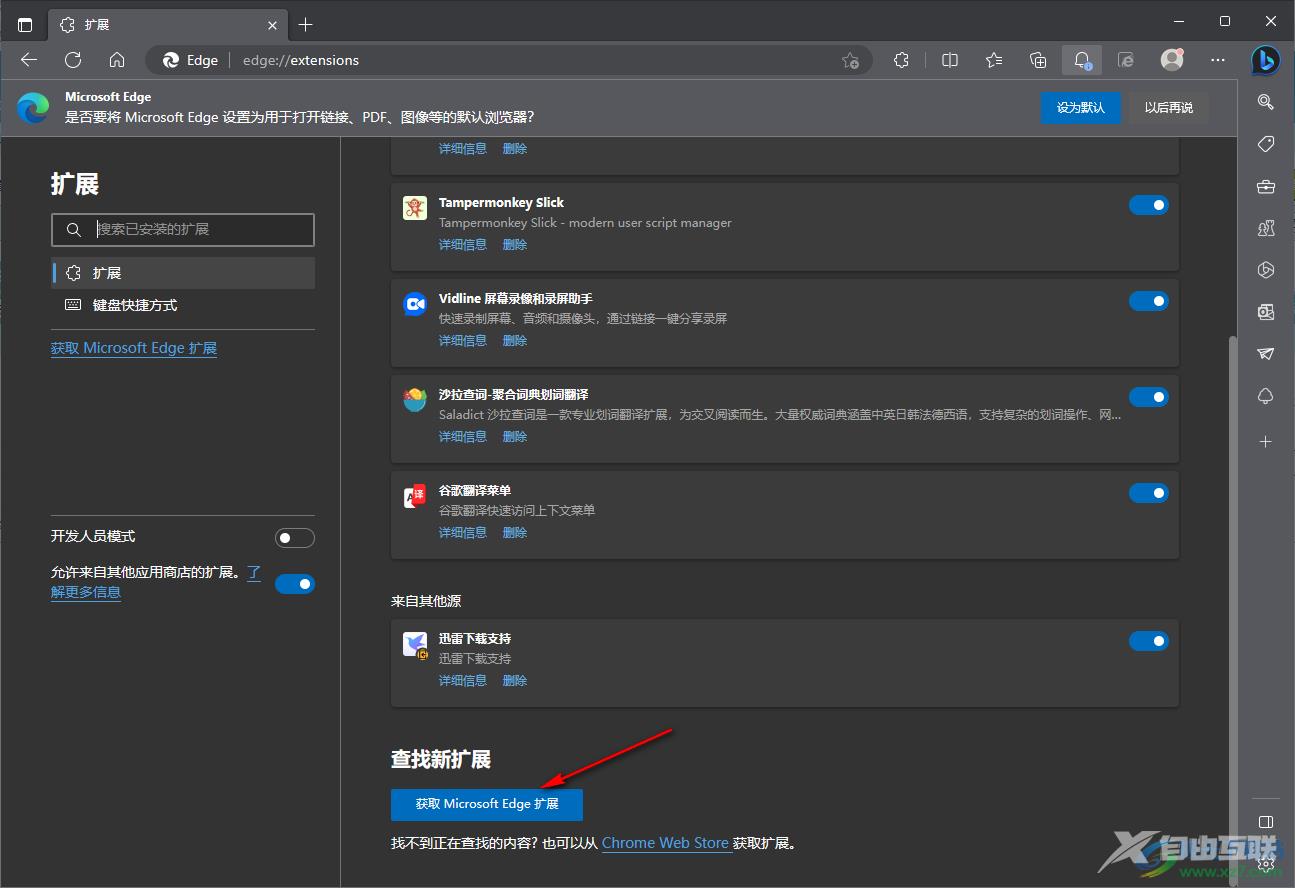Viewport: 1295px width, 888px height.
Task: Disable the Tampermonkey Slick extension toggle
Action: [x=1149, y=205]
